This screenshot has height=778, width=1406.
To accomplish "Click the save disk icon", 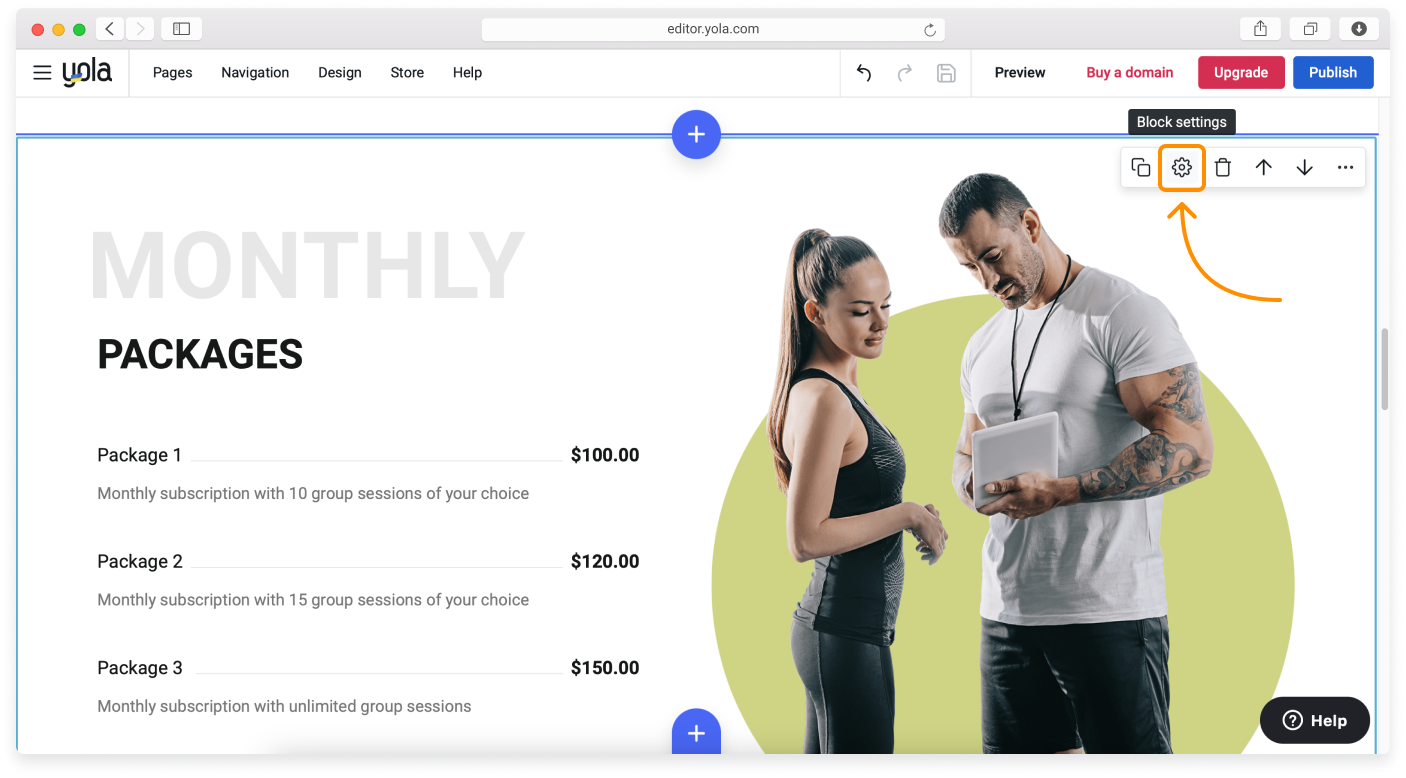I will click(946, 73).
